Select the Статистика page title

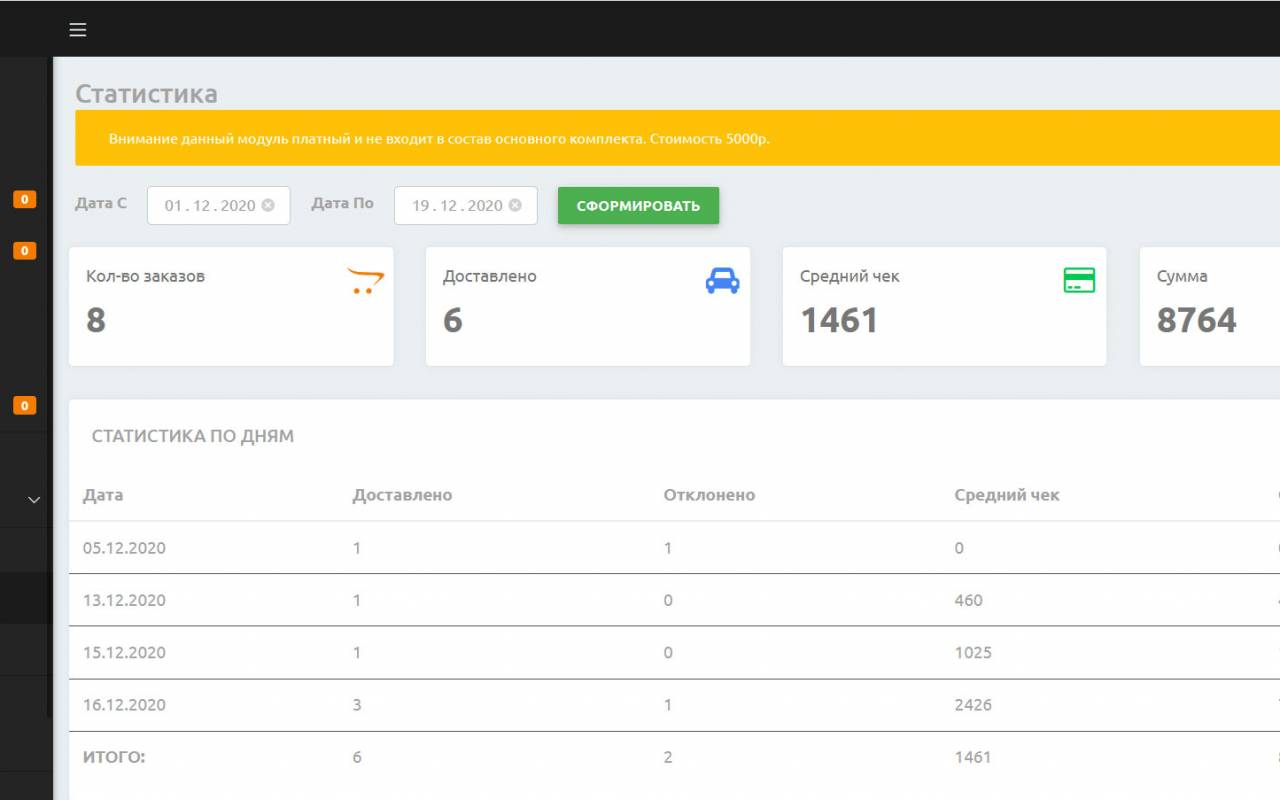click(x=147, y=94)
